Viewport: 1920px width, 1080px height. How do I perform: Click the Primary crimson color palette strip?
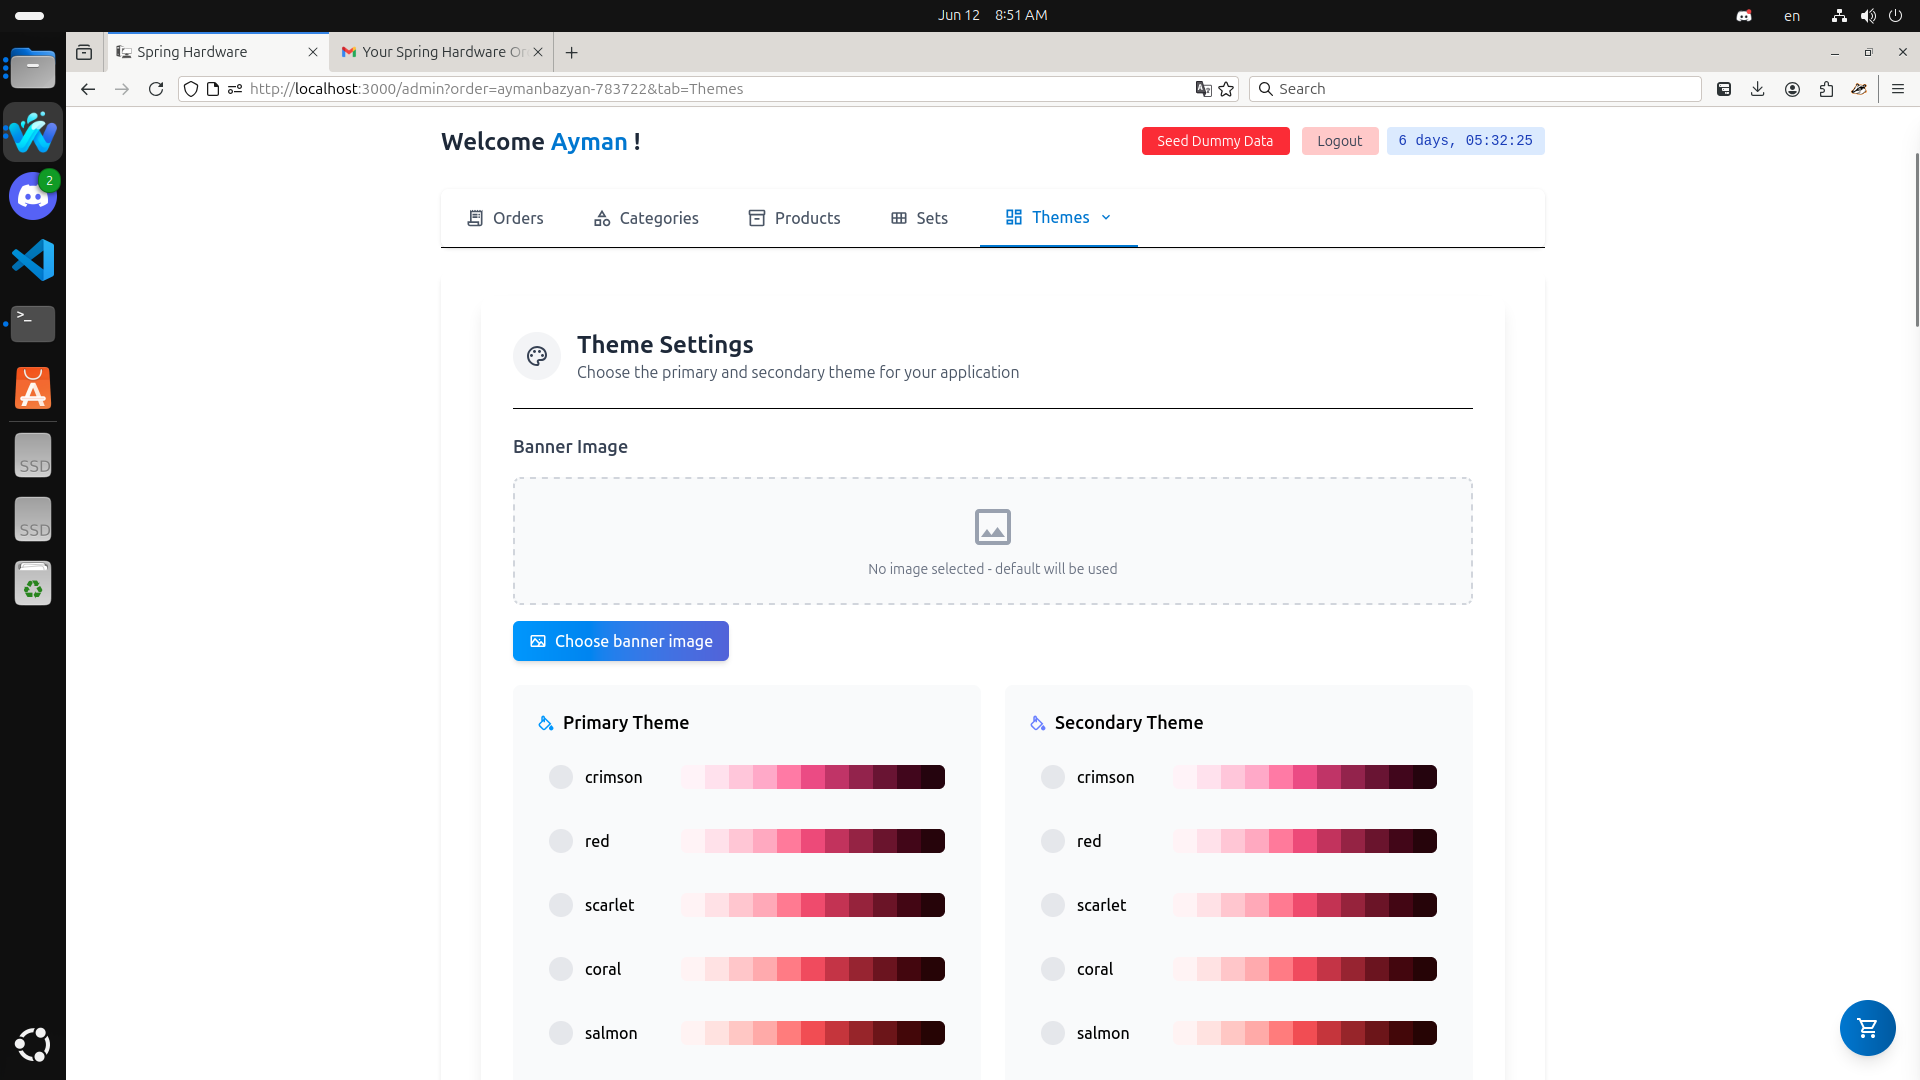coord(813,777)
